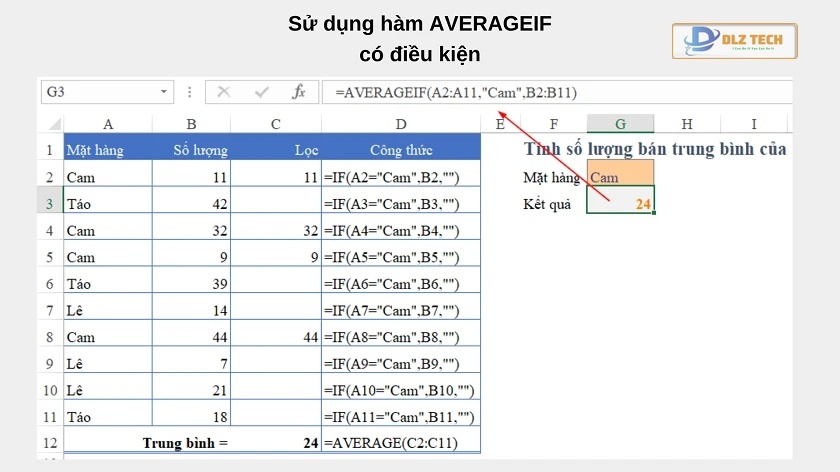Click the Cancel X icon in formula bar
The width and height of the screenshot is (840, 472).
[x=224, y=92]
